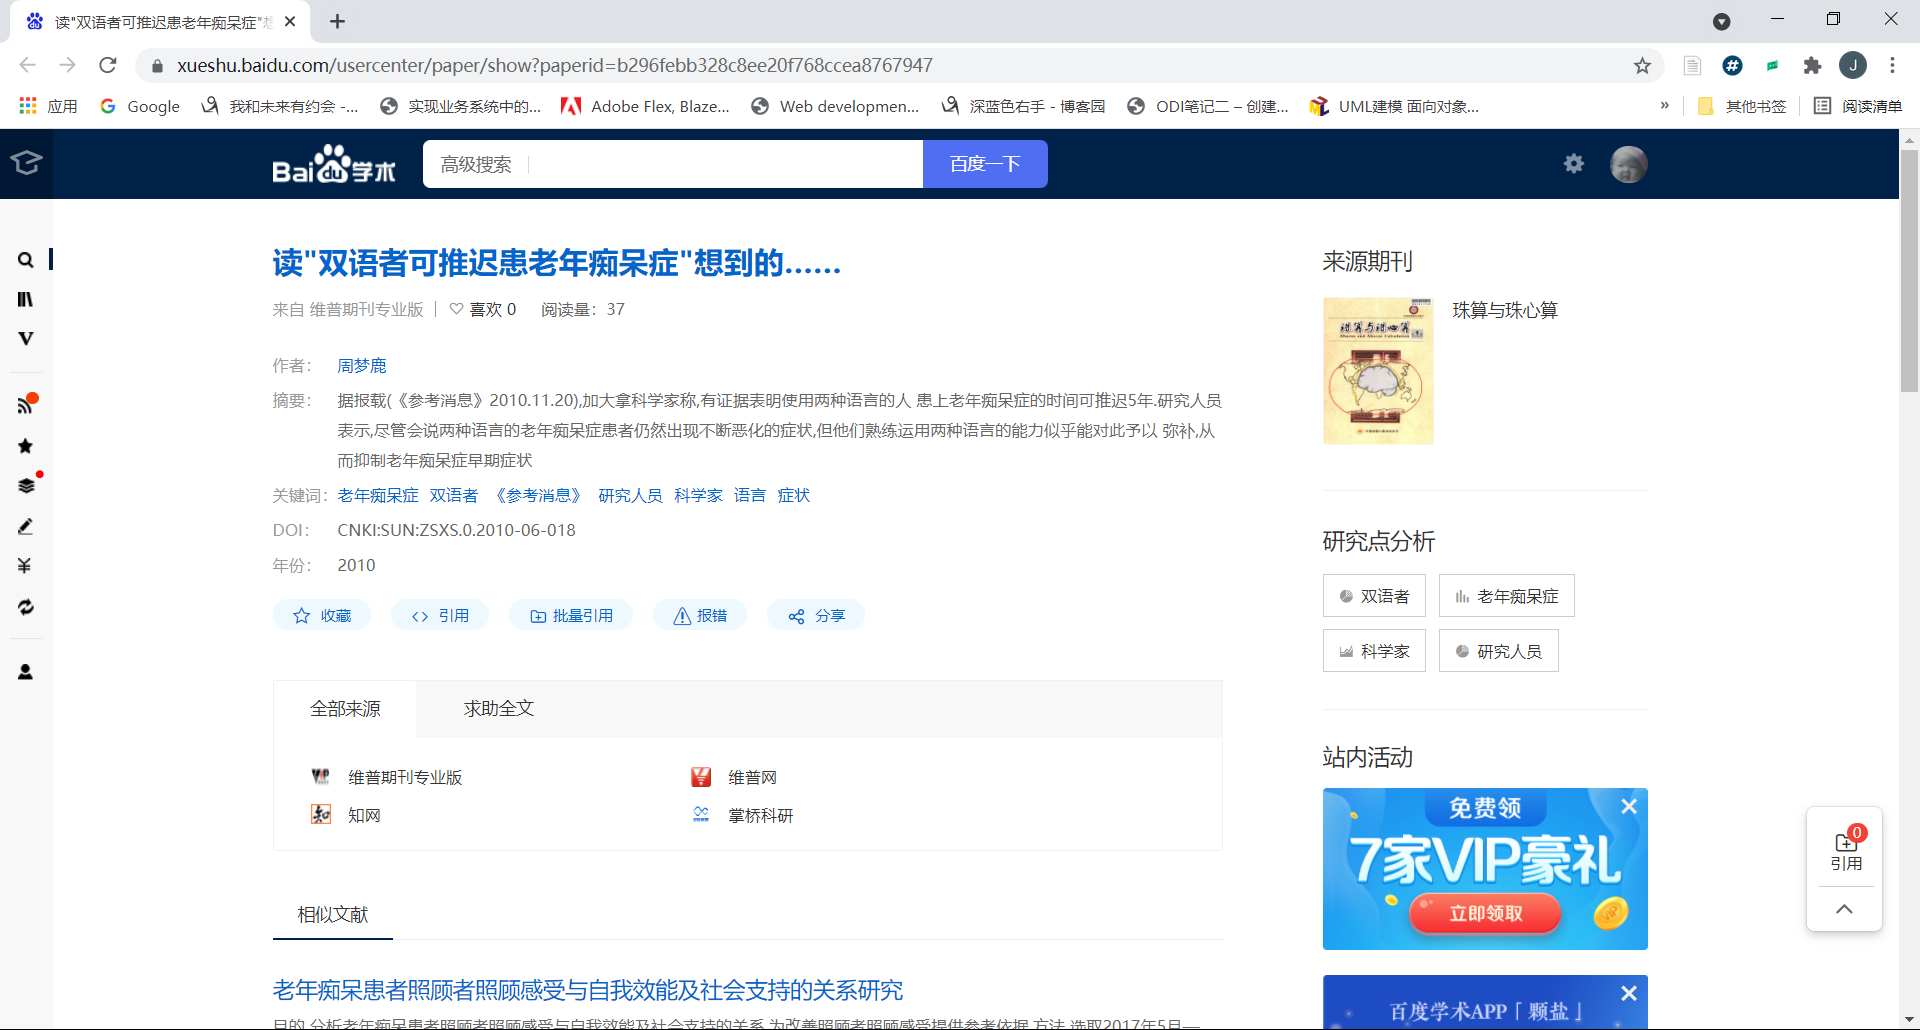This screenshot has height=1030, width=1920.
Task: Click the 双语者 research analysis tag
Action: (x=1374, y=596)
